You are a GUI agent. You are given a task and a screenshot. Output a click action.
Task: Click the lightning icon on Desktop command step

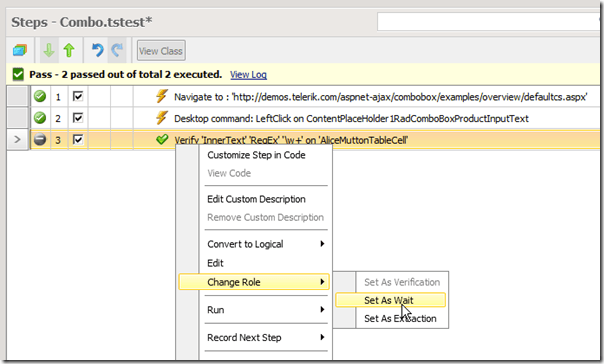point(162,117)
